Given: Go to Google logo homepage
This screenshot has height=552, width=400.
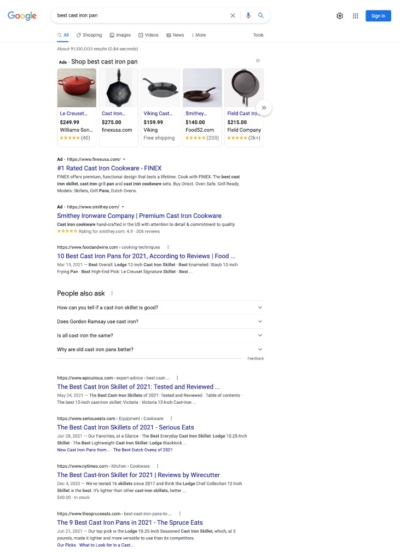Looking at the screenshot, I should coord(22,16).
